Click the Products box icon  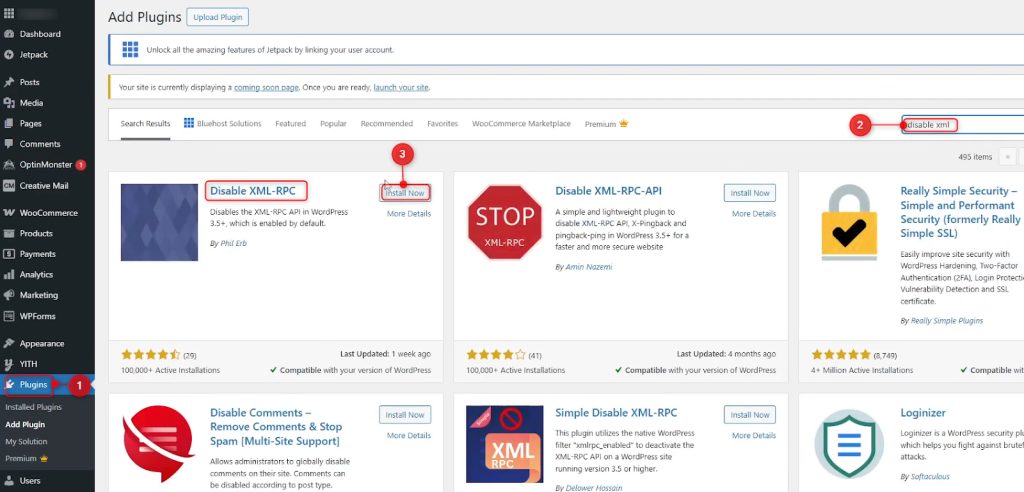coord(8,233)
